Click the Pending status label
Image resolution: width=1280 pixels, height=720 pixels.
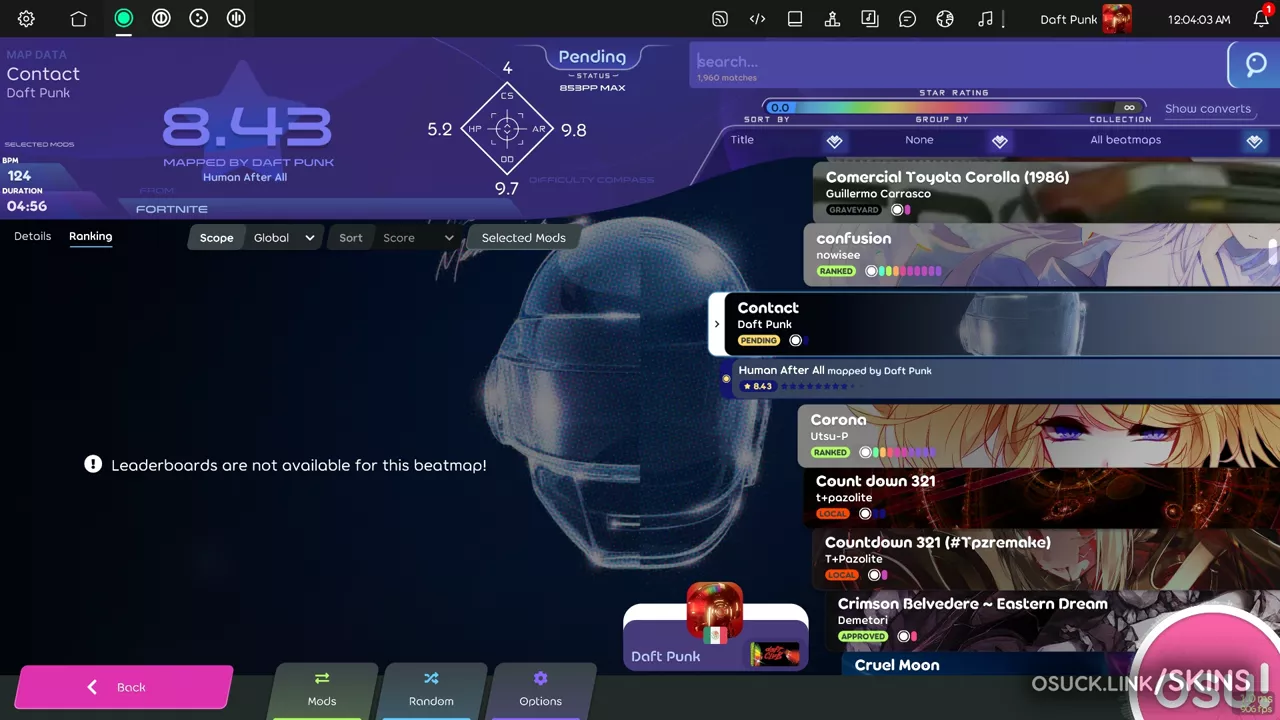[592, 57]
